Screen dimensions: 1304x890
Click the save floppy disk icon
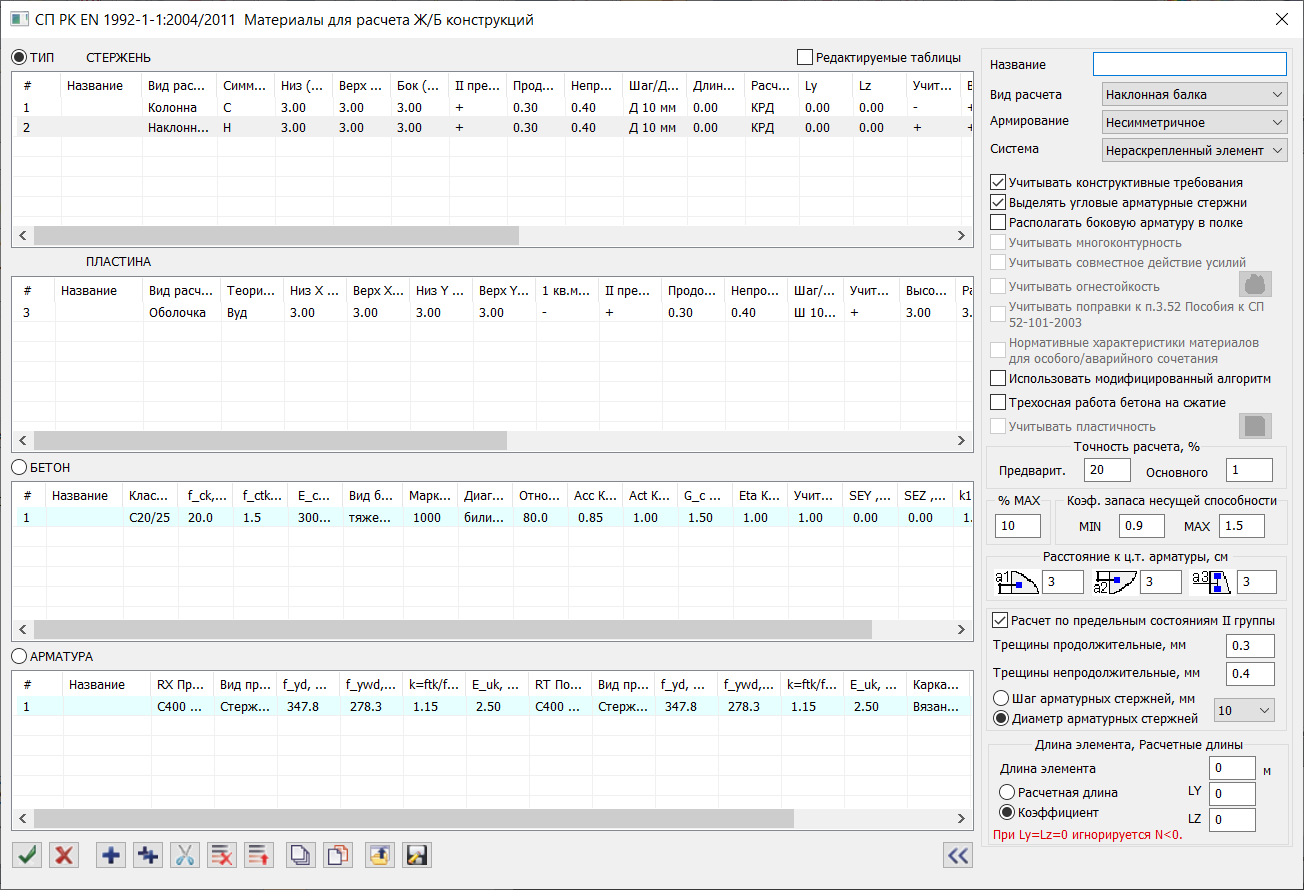(416, 855)
